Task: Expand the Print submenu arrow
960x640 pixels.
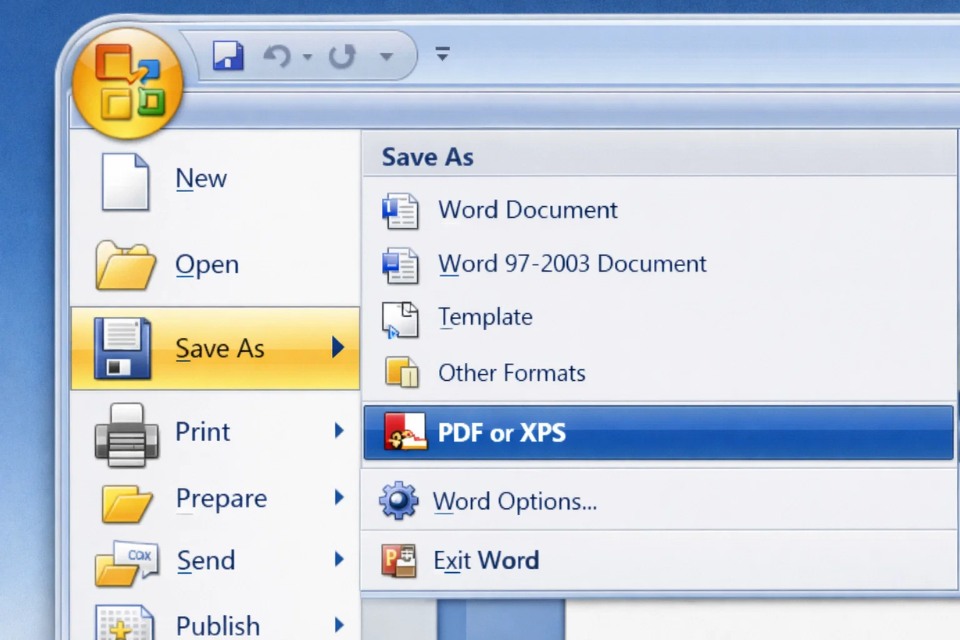Action: tap(340, 431)
